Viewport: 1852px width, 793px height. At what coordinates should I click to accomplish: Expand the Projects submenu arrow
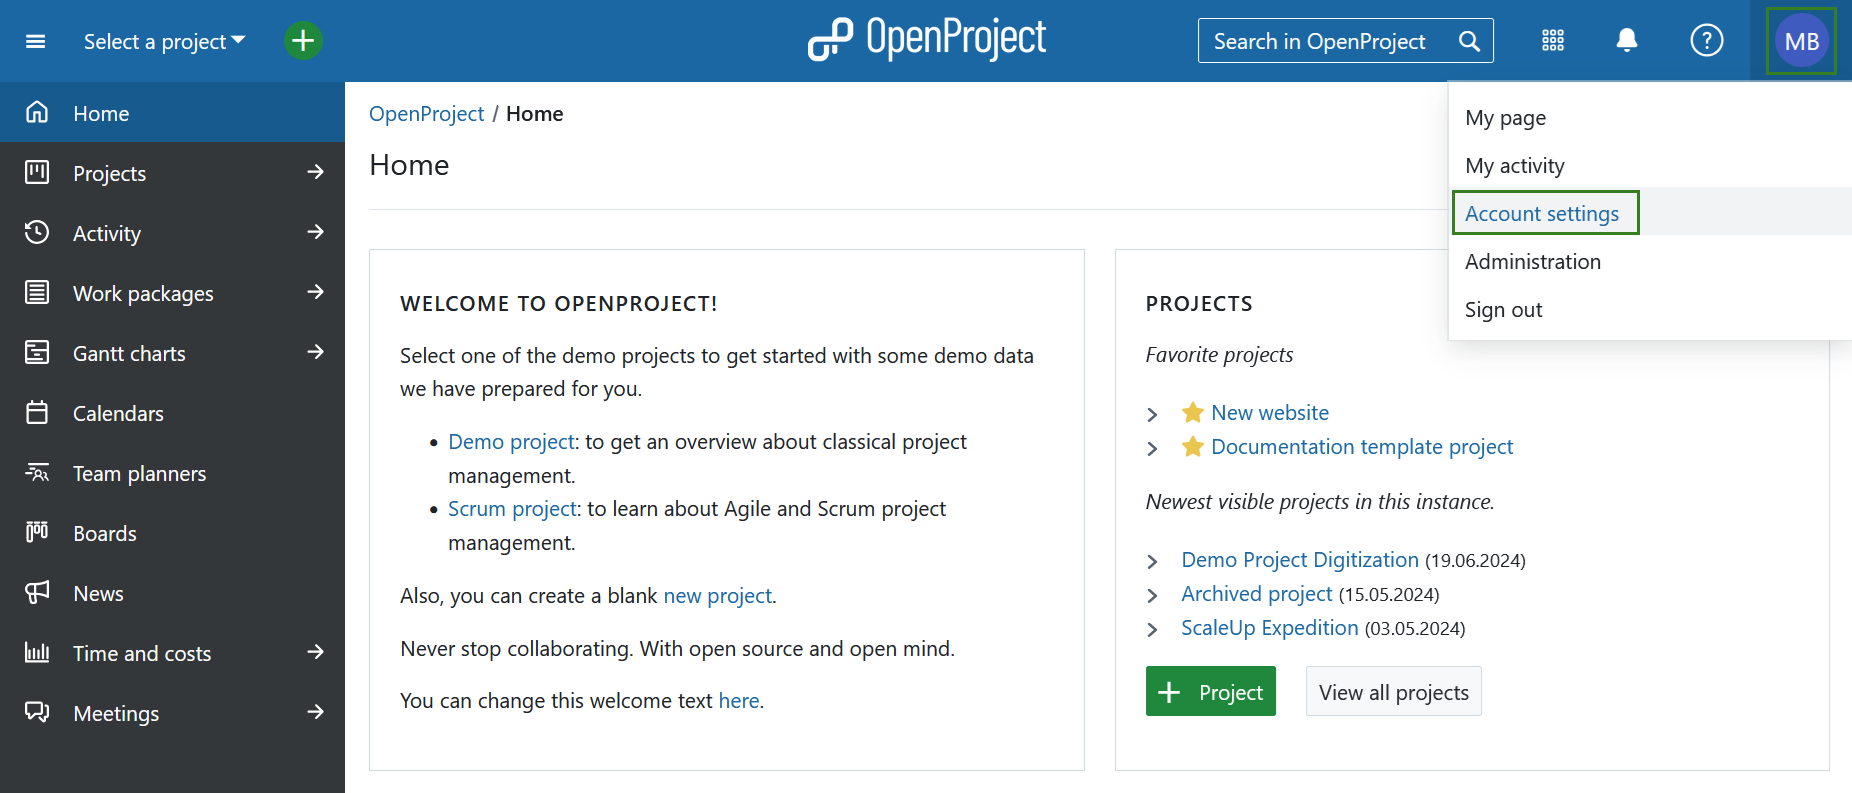pos(316,172)
